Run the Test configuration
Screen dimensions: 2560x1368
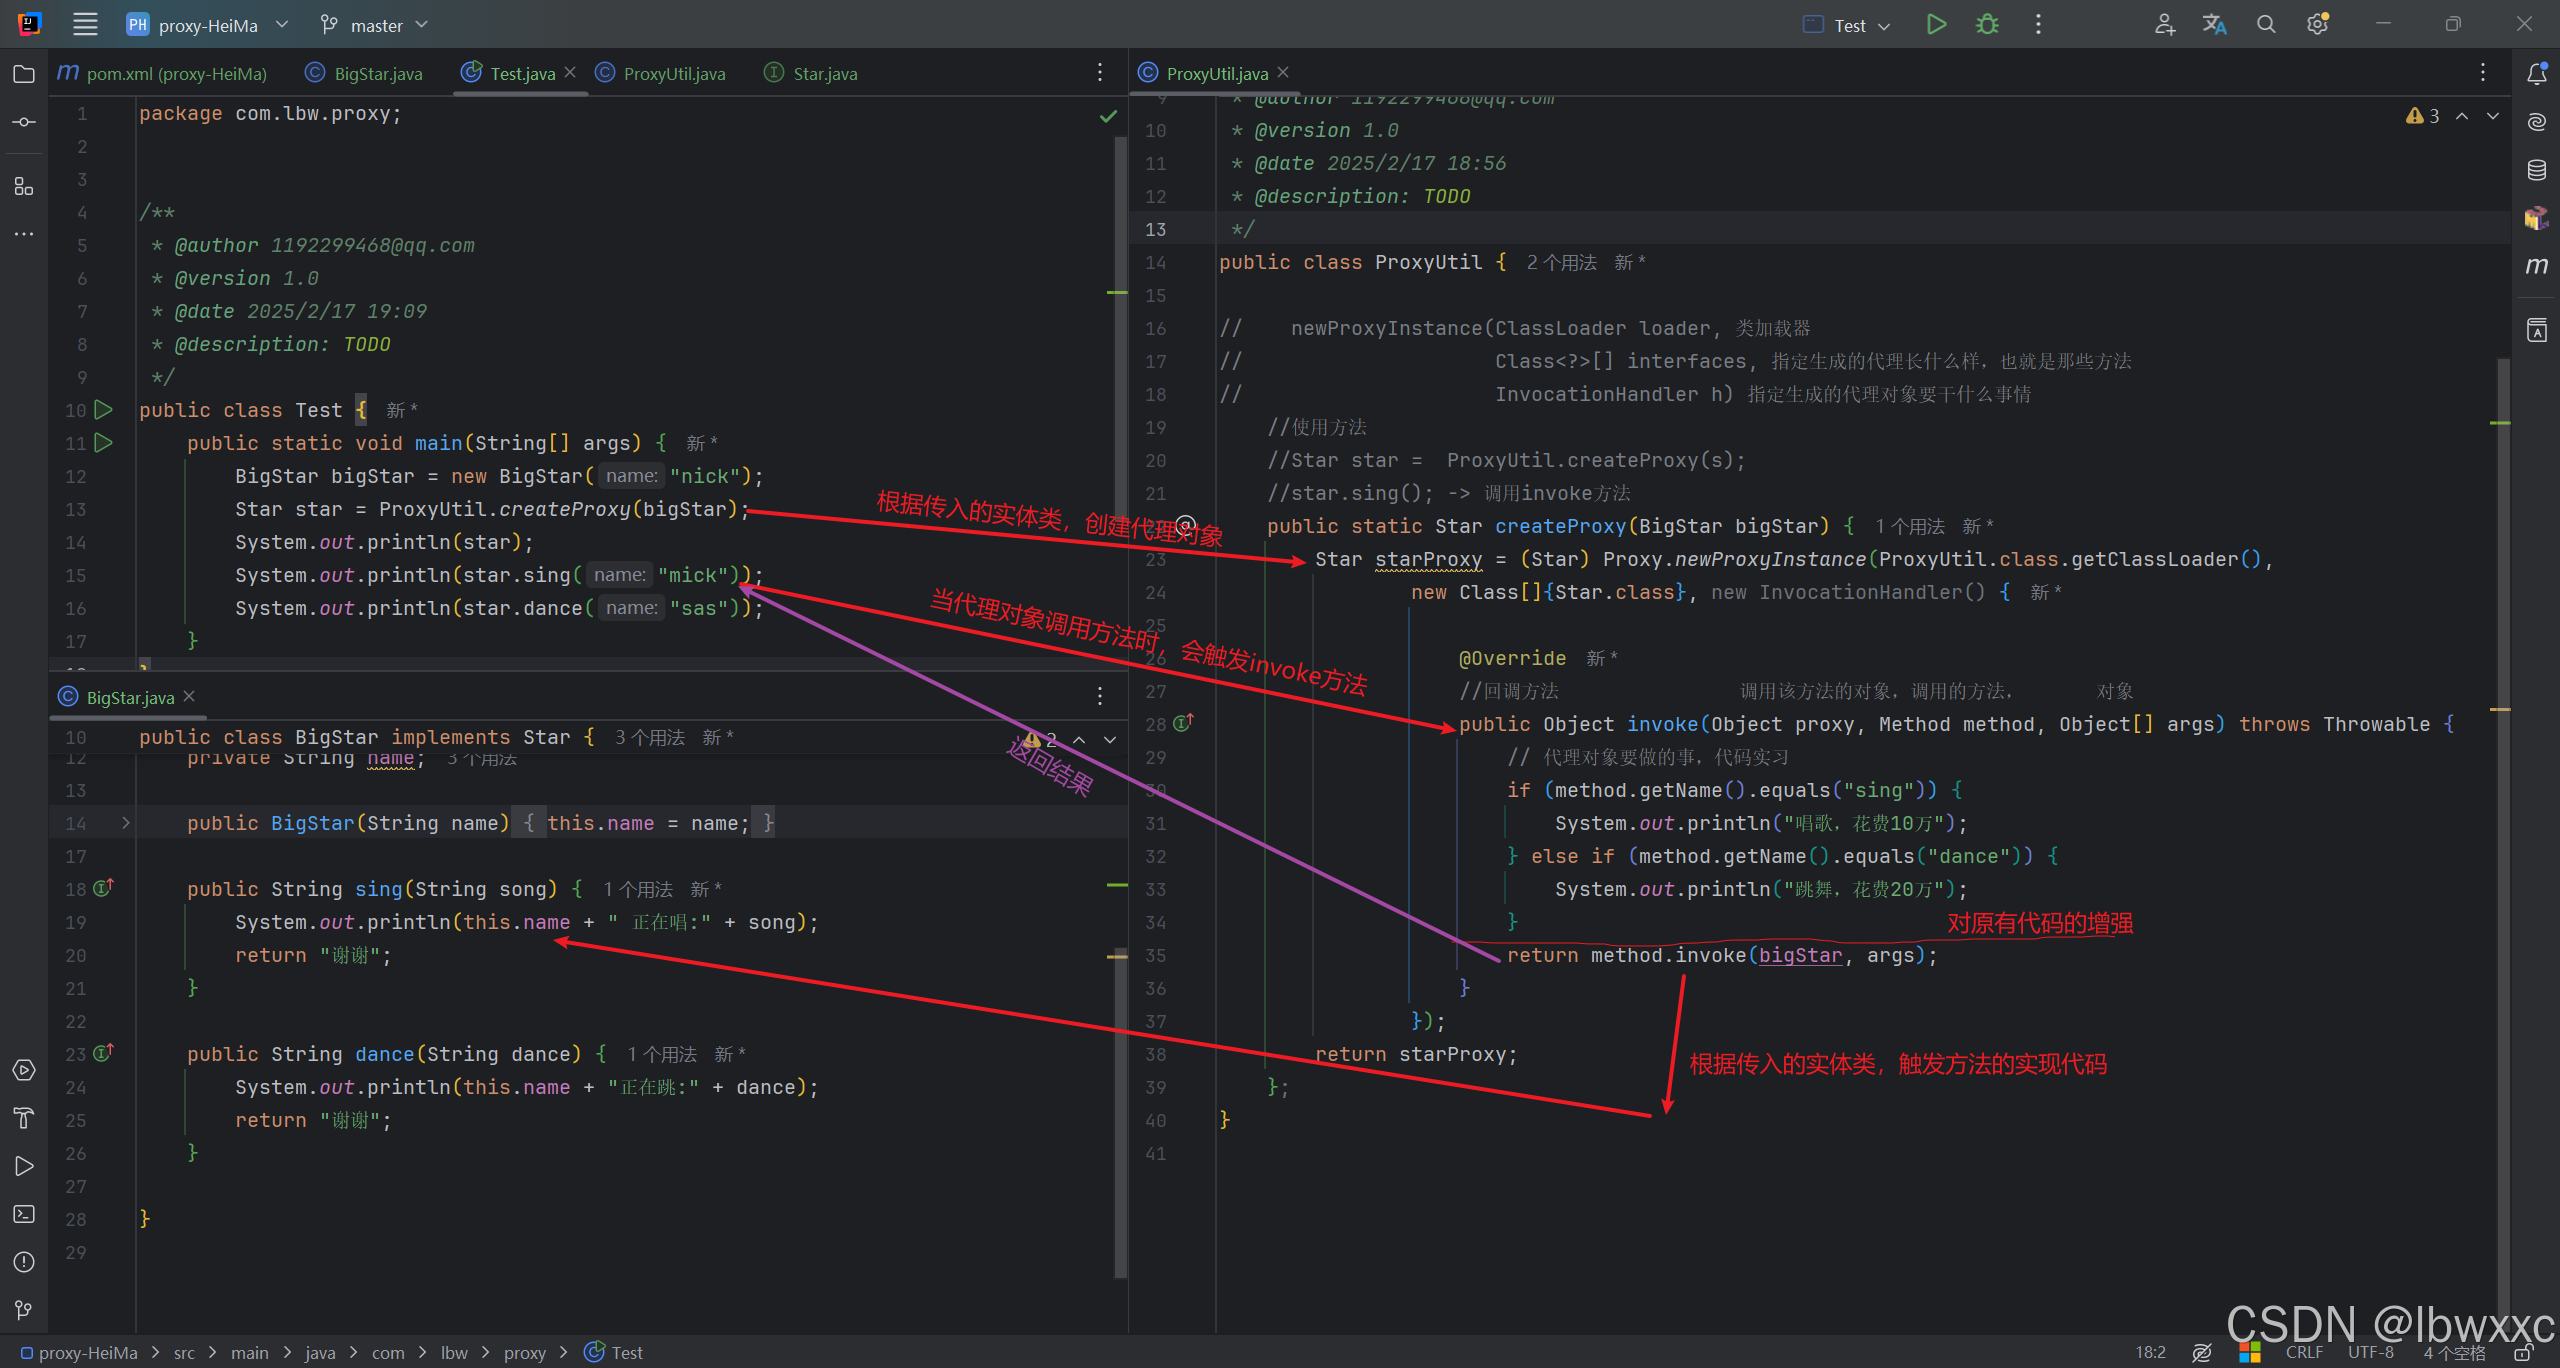point(1936,25)
